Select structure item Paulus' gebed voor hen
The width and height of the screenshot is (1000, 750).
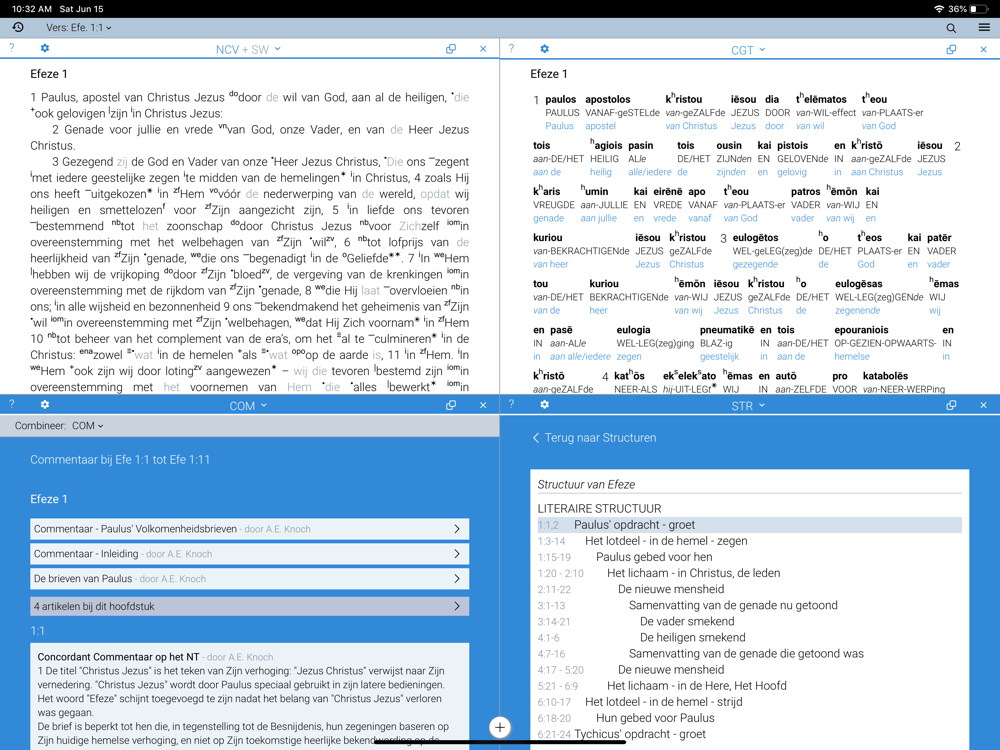tap(654, 557)
